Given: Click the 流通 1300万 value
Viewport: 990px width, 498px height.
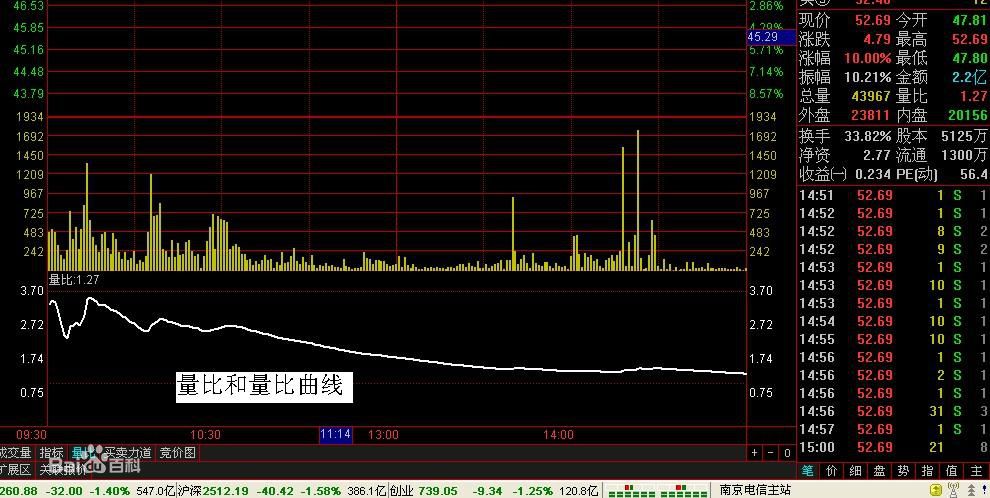Looking at the screenshot, I should [x=963, y=155].
